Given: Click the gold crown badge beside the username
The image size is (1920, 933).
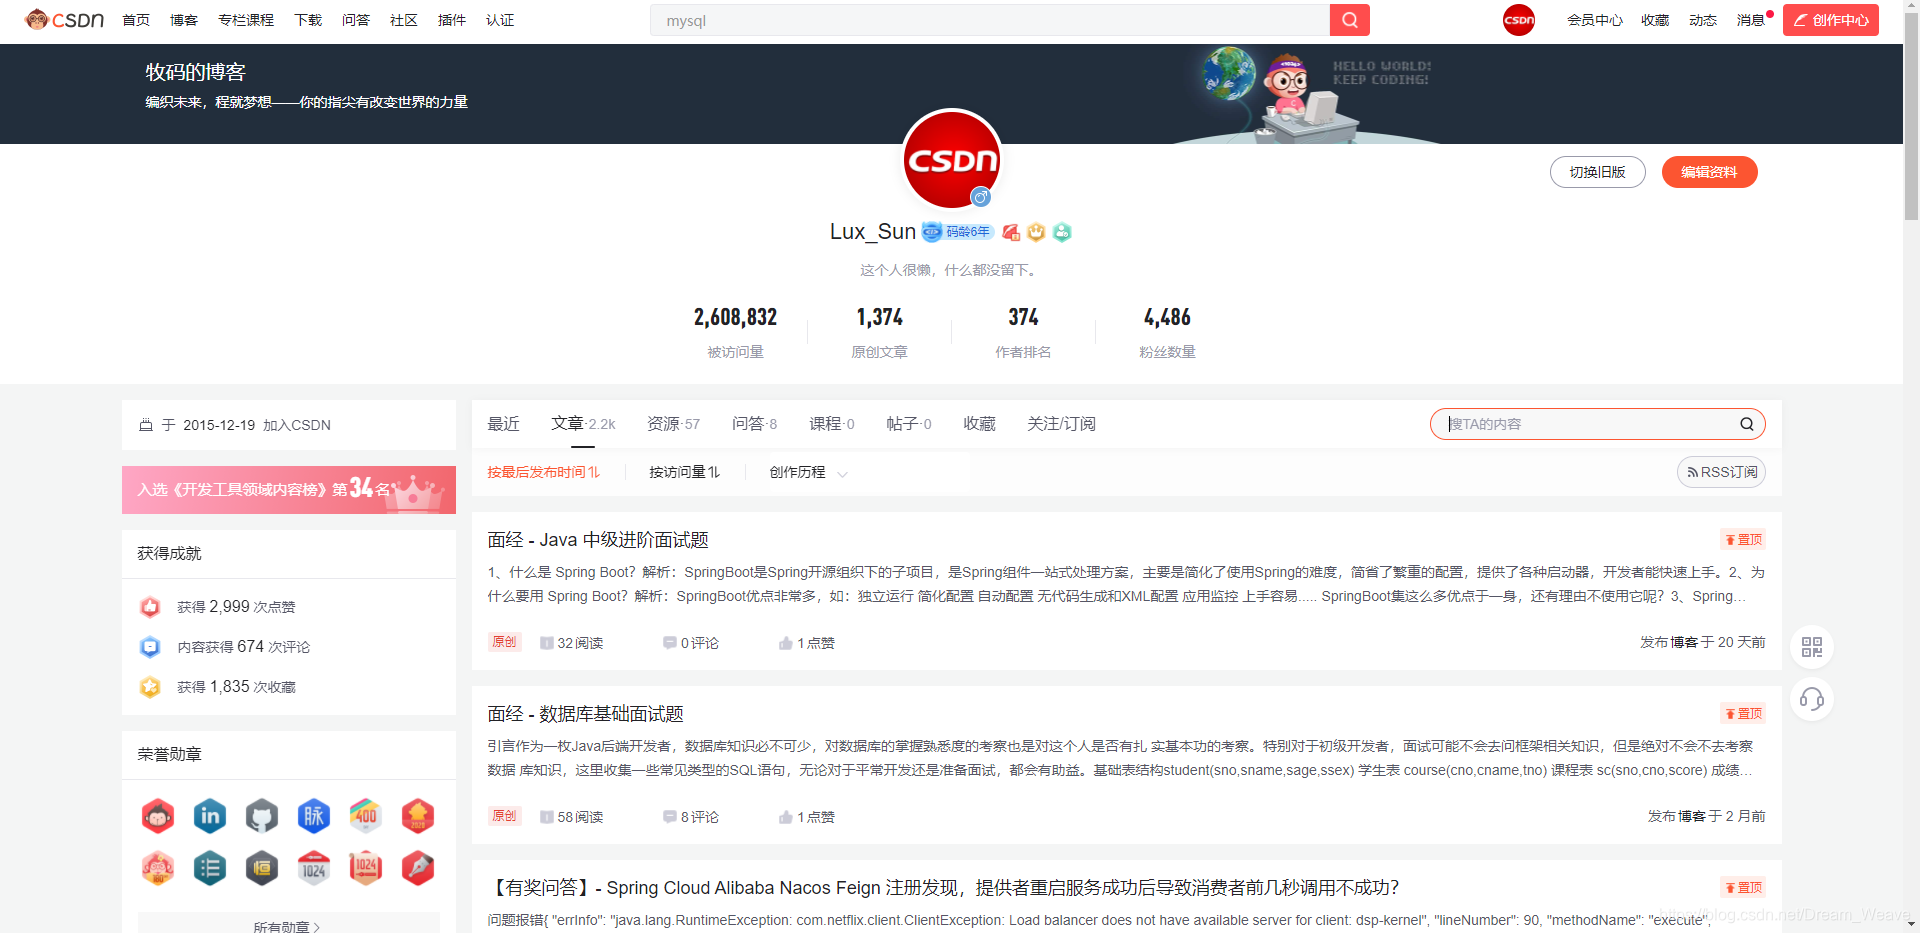Looking at the screenshot, I should [x=1036, y=232].
